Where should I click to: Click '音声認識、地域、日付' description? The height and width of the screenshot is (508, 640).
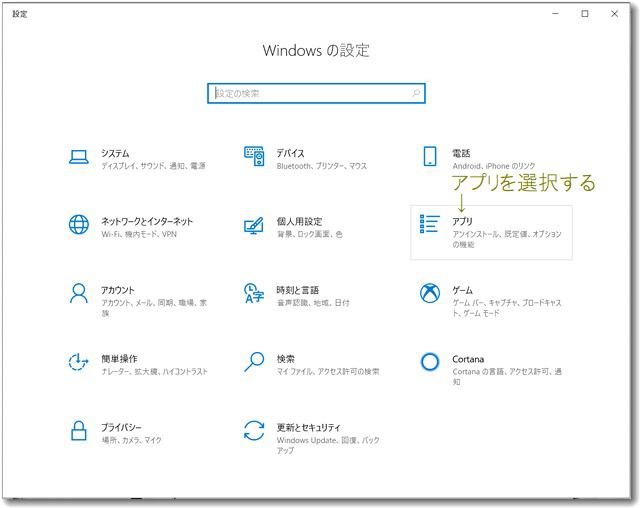(x=313, y=303)
